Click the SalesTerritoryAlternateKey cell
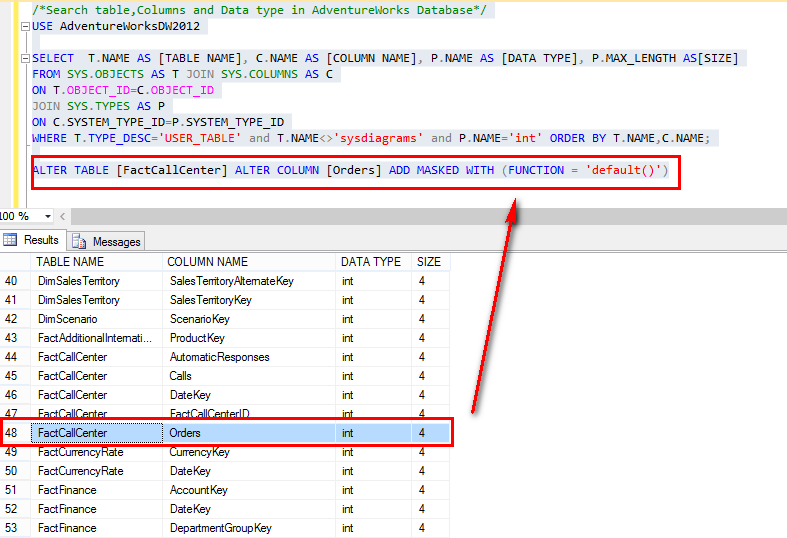This screenshot has height=538, width=787. (x=249, y=281)
